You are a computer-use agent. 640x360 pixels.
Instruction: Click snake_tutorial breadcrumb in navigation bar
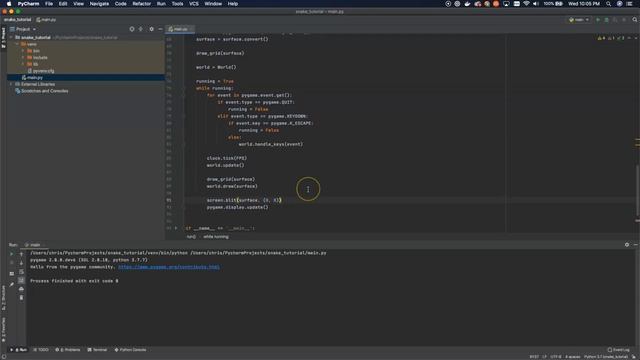click(18, 20)
